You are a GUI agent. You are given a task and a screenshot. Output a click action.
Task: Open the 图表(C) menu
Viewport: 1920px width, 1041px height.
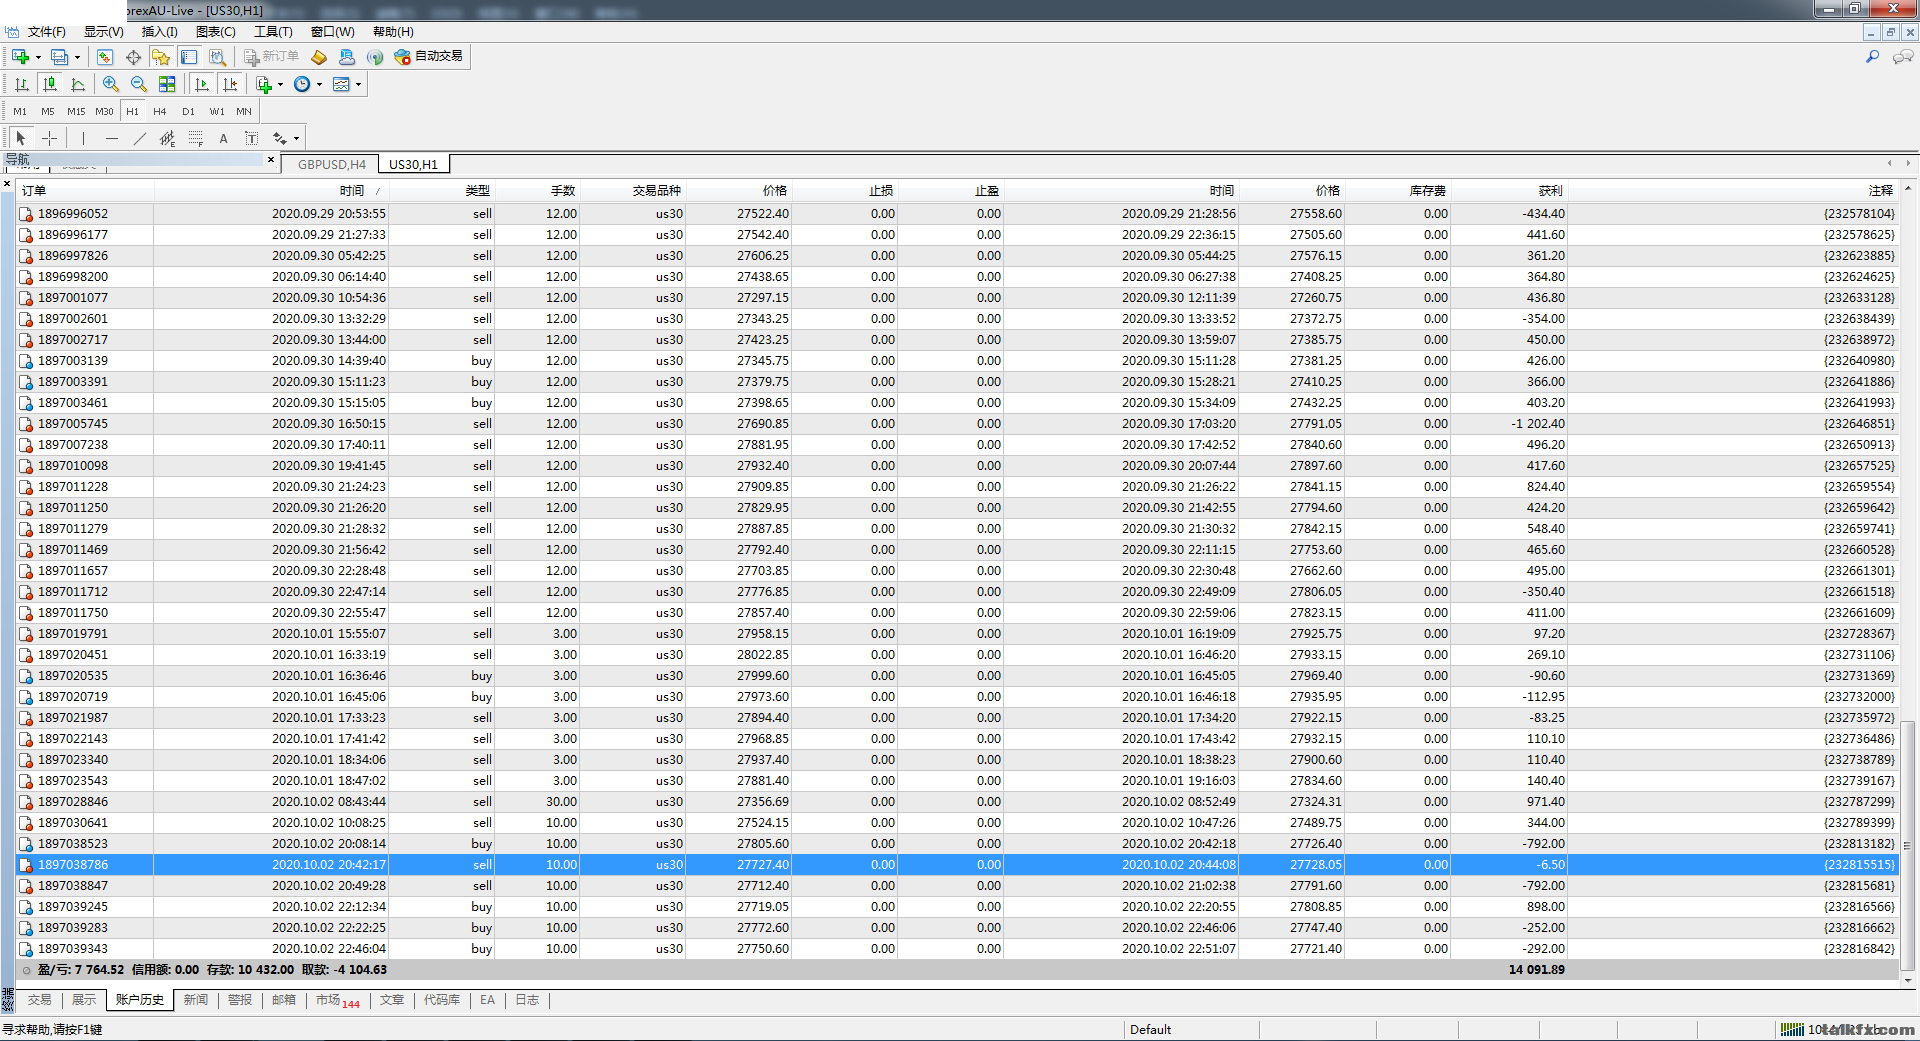(215, 32)
